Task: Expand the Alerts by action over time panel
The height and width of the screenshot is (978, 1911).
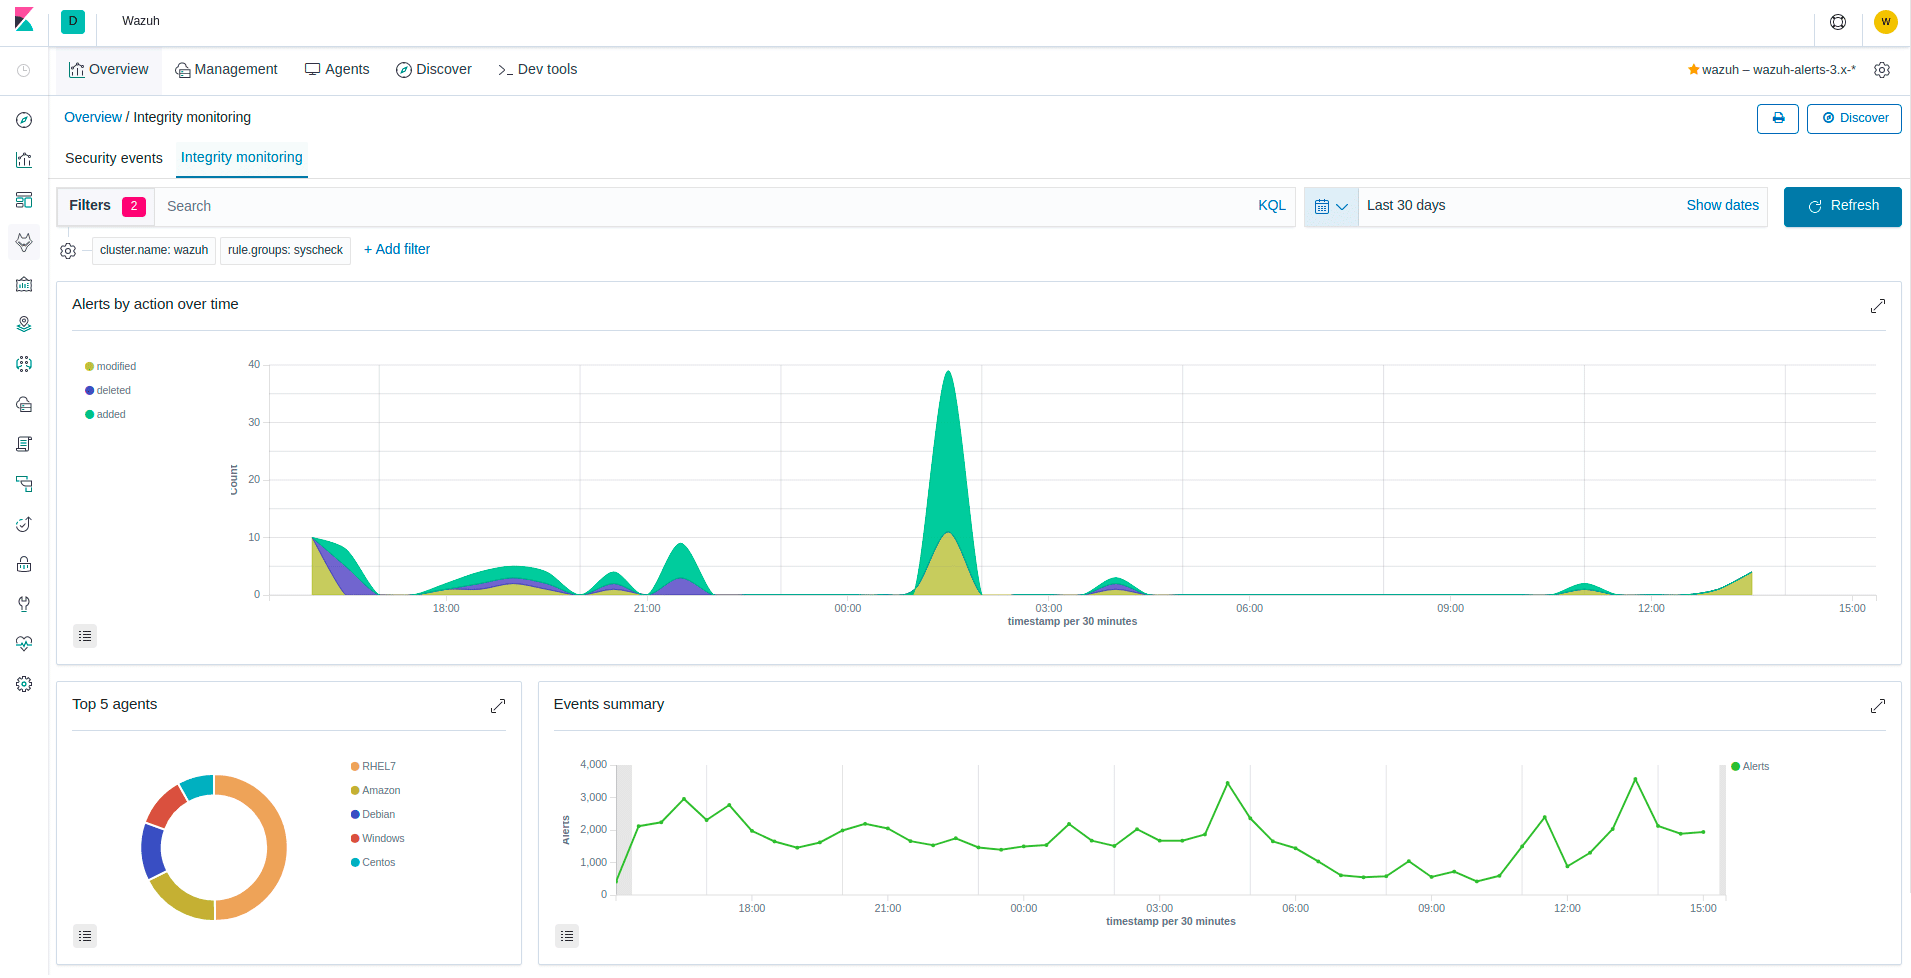Action: (x=1877, y=306)
